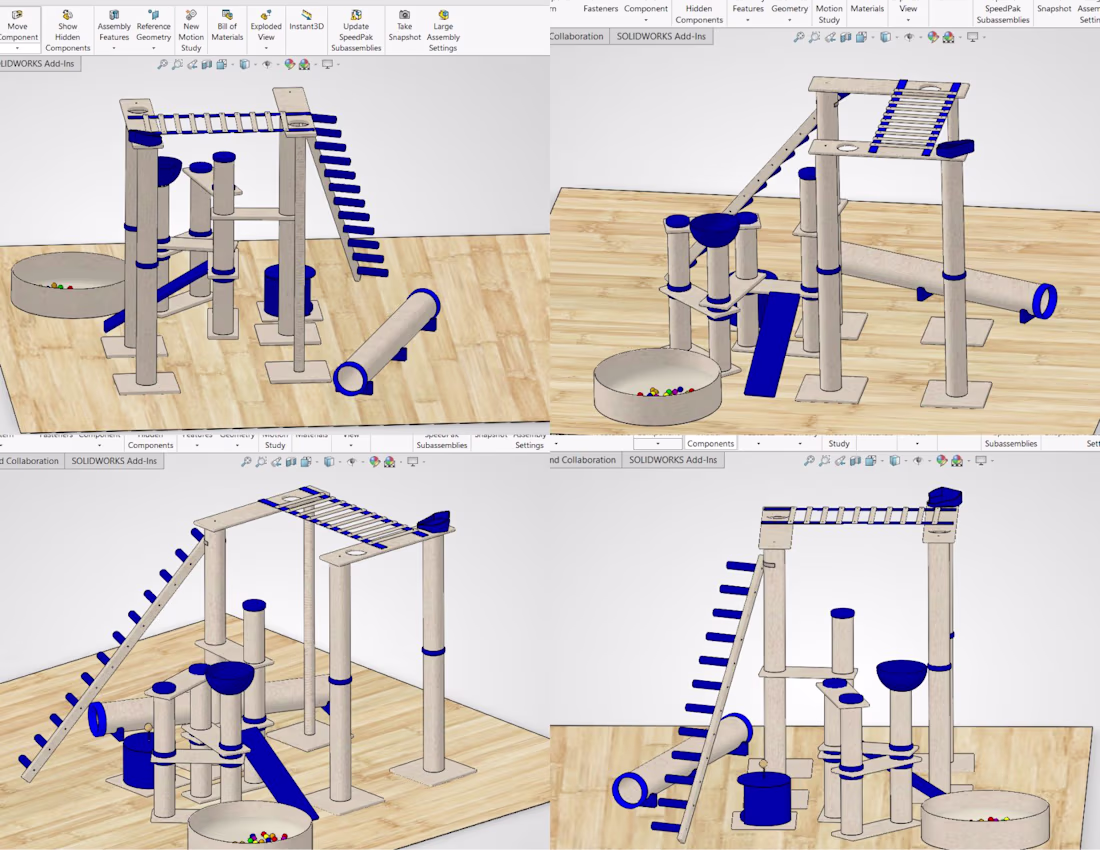
Task: Open Reference Geometry in top-left ribbon
Action: coord(154,26)
